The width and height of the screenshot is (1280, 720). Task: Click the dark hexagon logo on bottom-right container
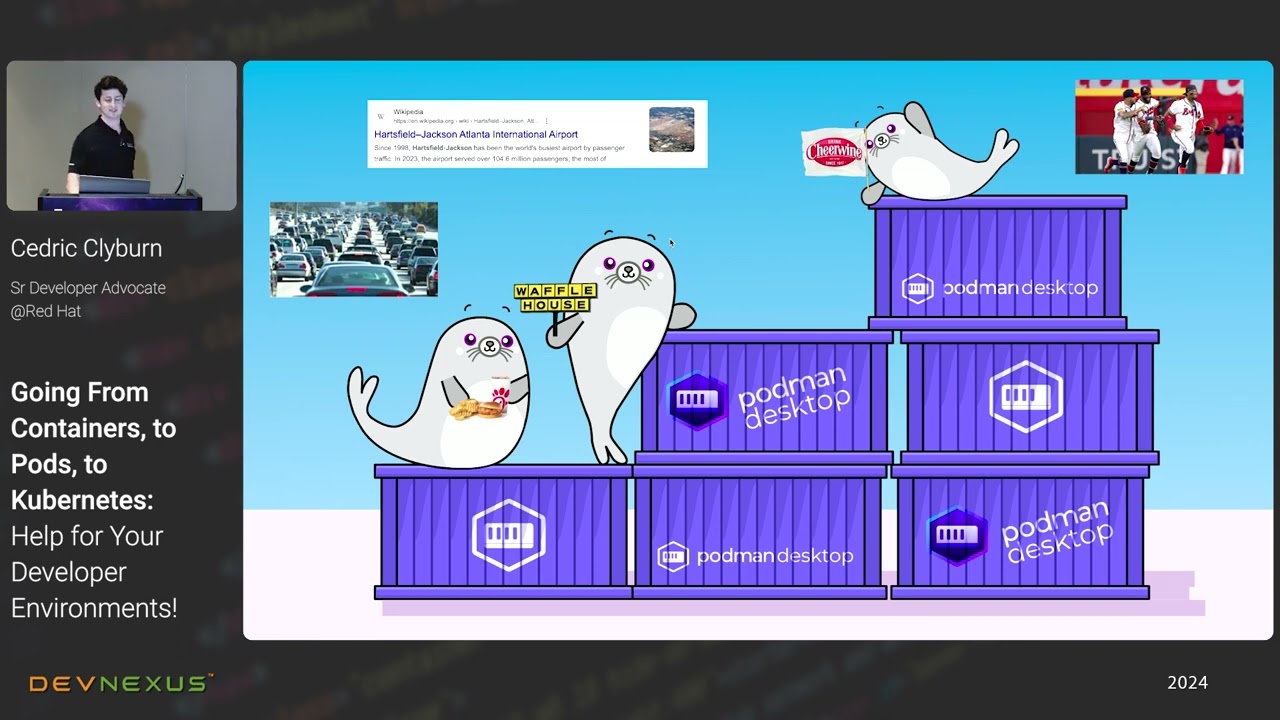point(958,536)
